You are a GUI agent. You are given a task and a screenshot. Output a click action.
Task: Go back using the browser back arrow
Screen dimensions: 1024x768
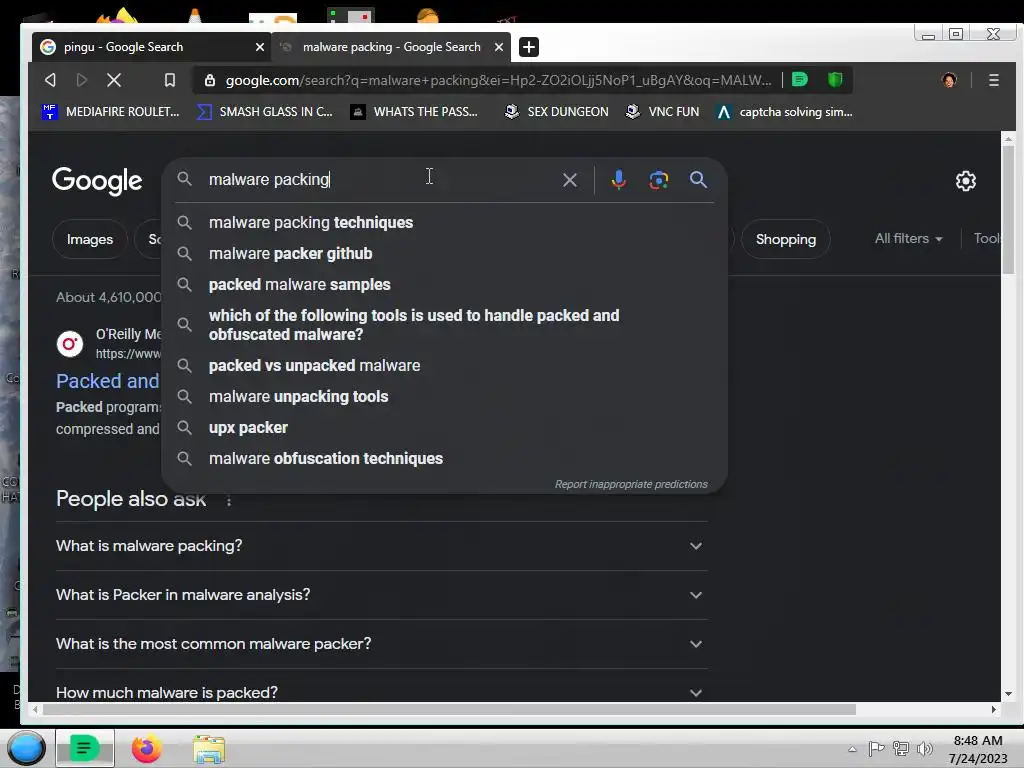pyautogui.click(x=50, y=80)
